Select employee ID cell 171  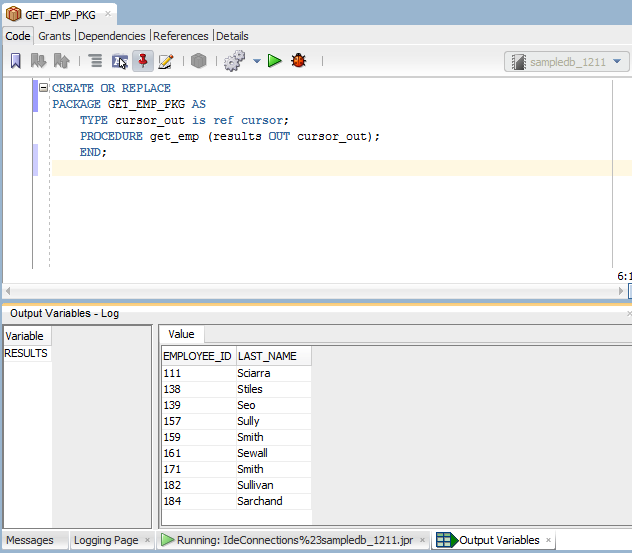tap(199, 469)
